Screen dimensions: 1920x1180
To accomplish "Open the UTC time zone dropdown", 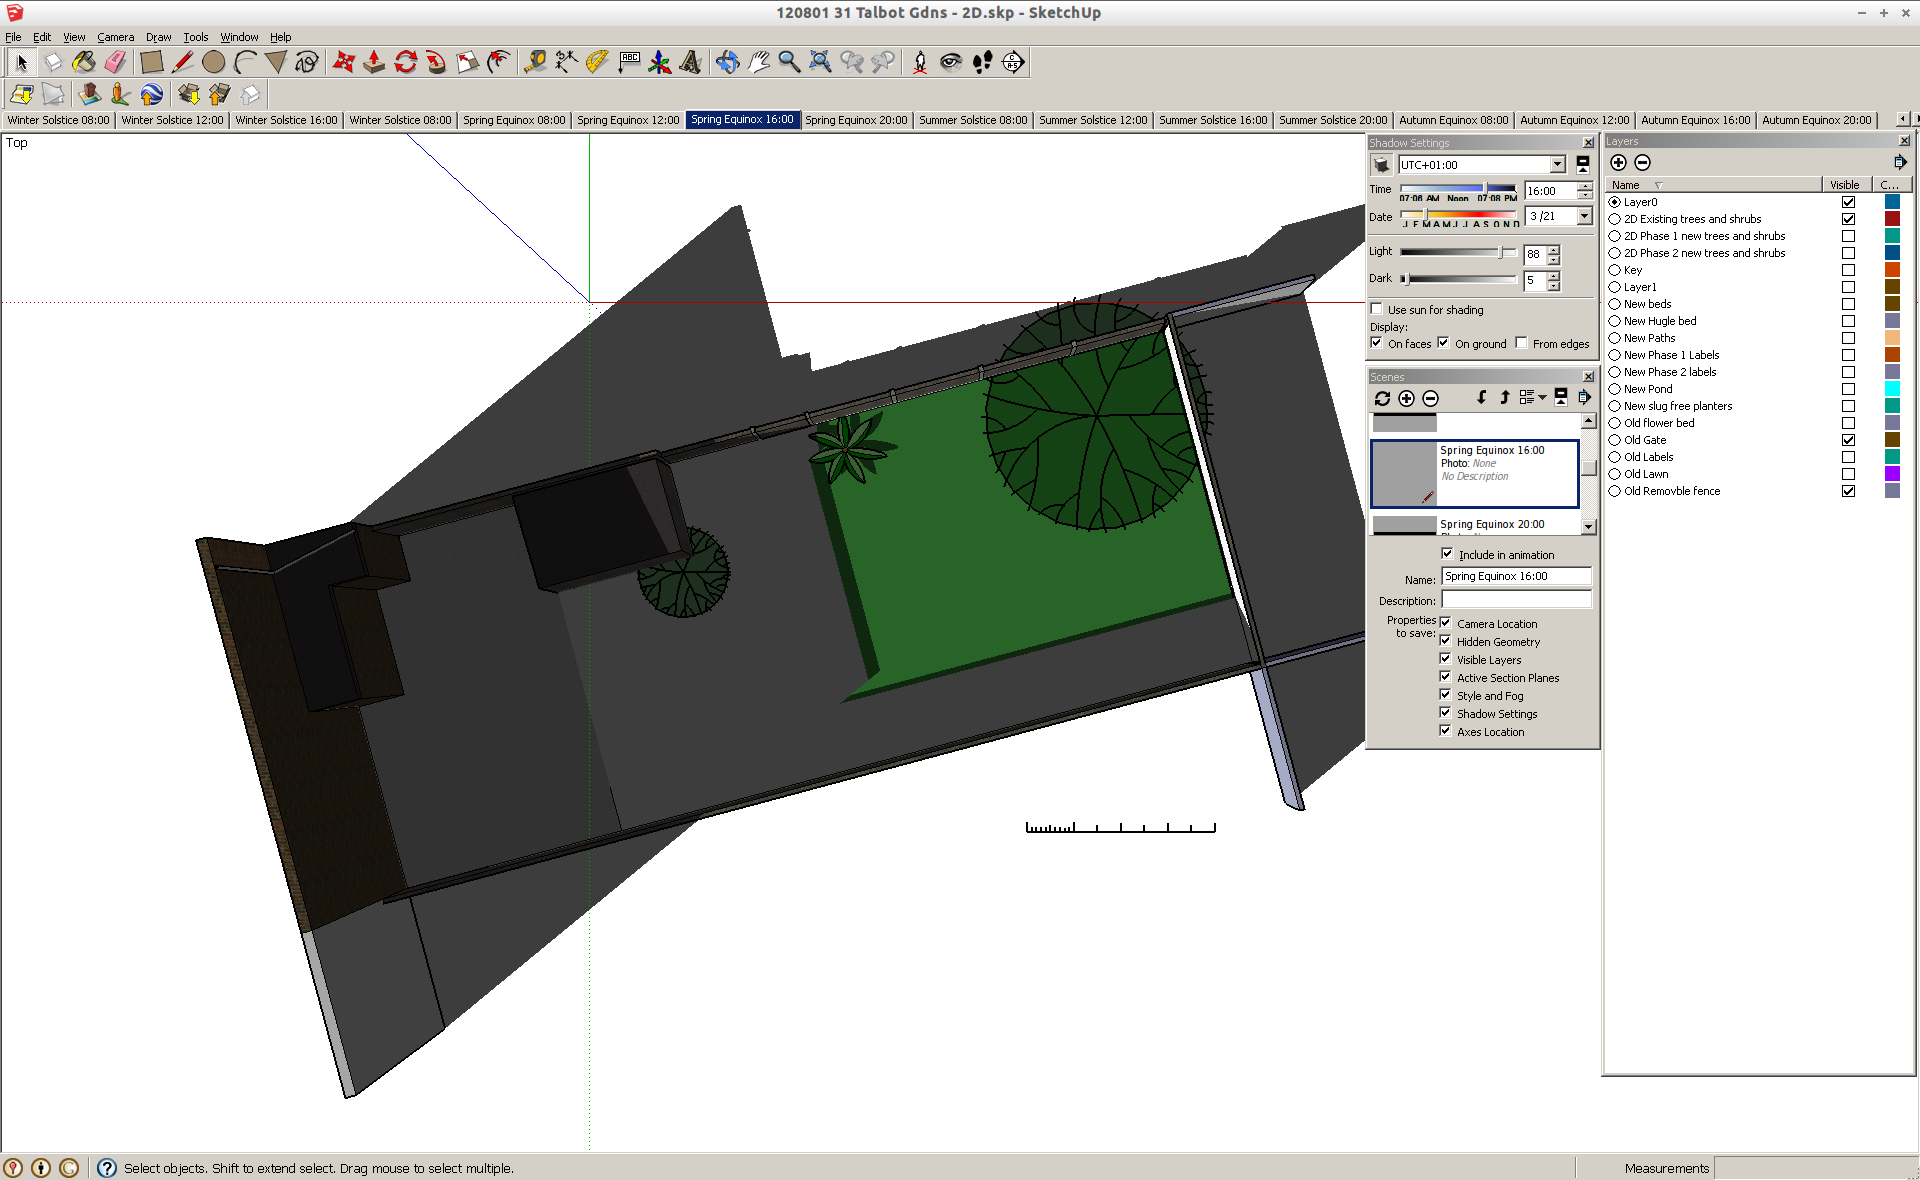I will coord(1557,165).
